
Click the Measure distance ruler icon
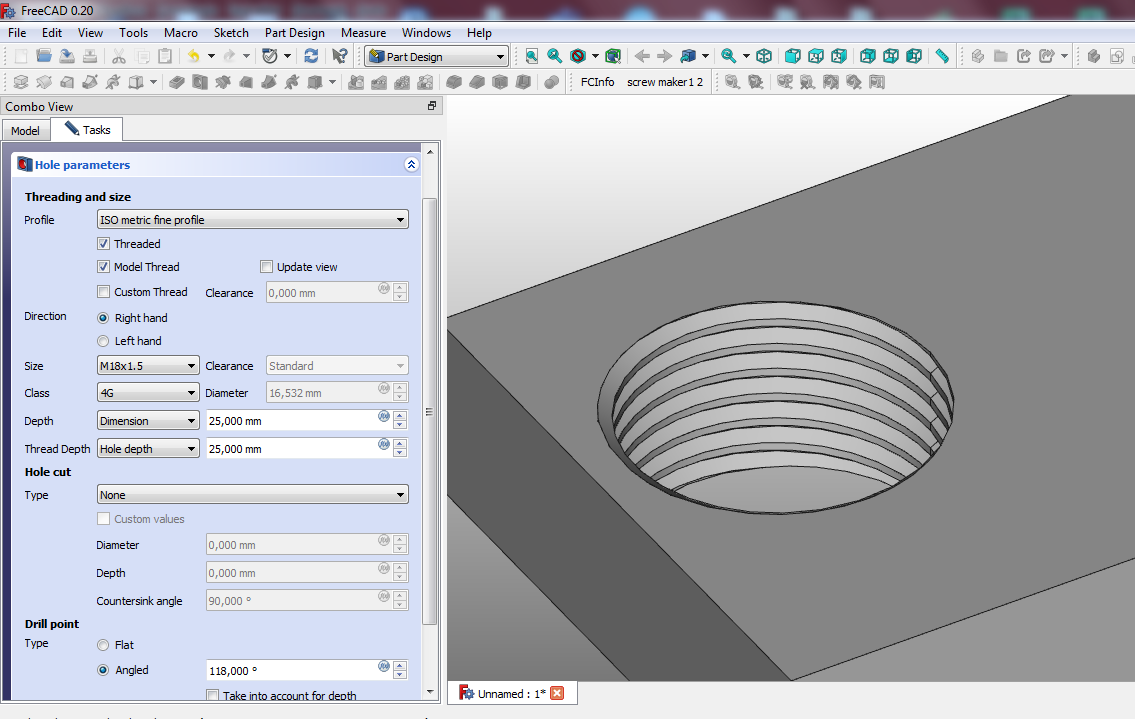pyautogui.click(x=942, y=57)
